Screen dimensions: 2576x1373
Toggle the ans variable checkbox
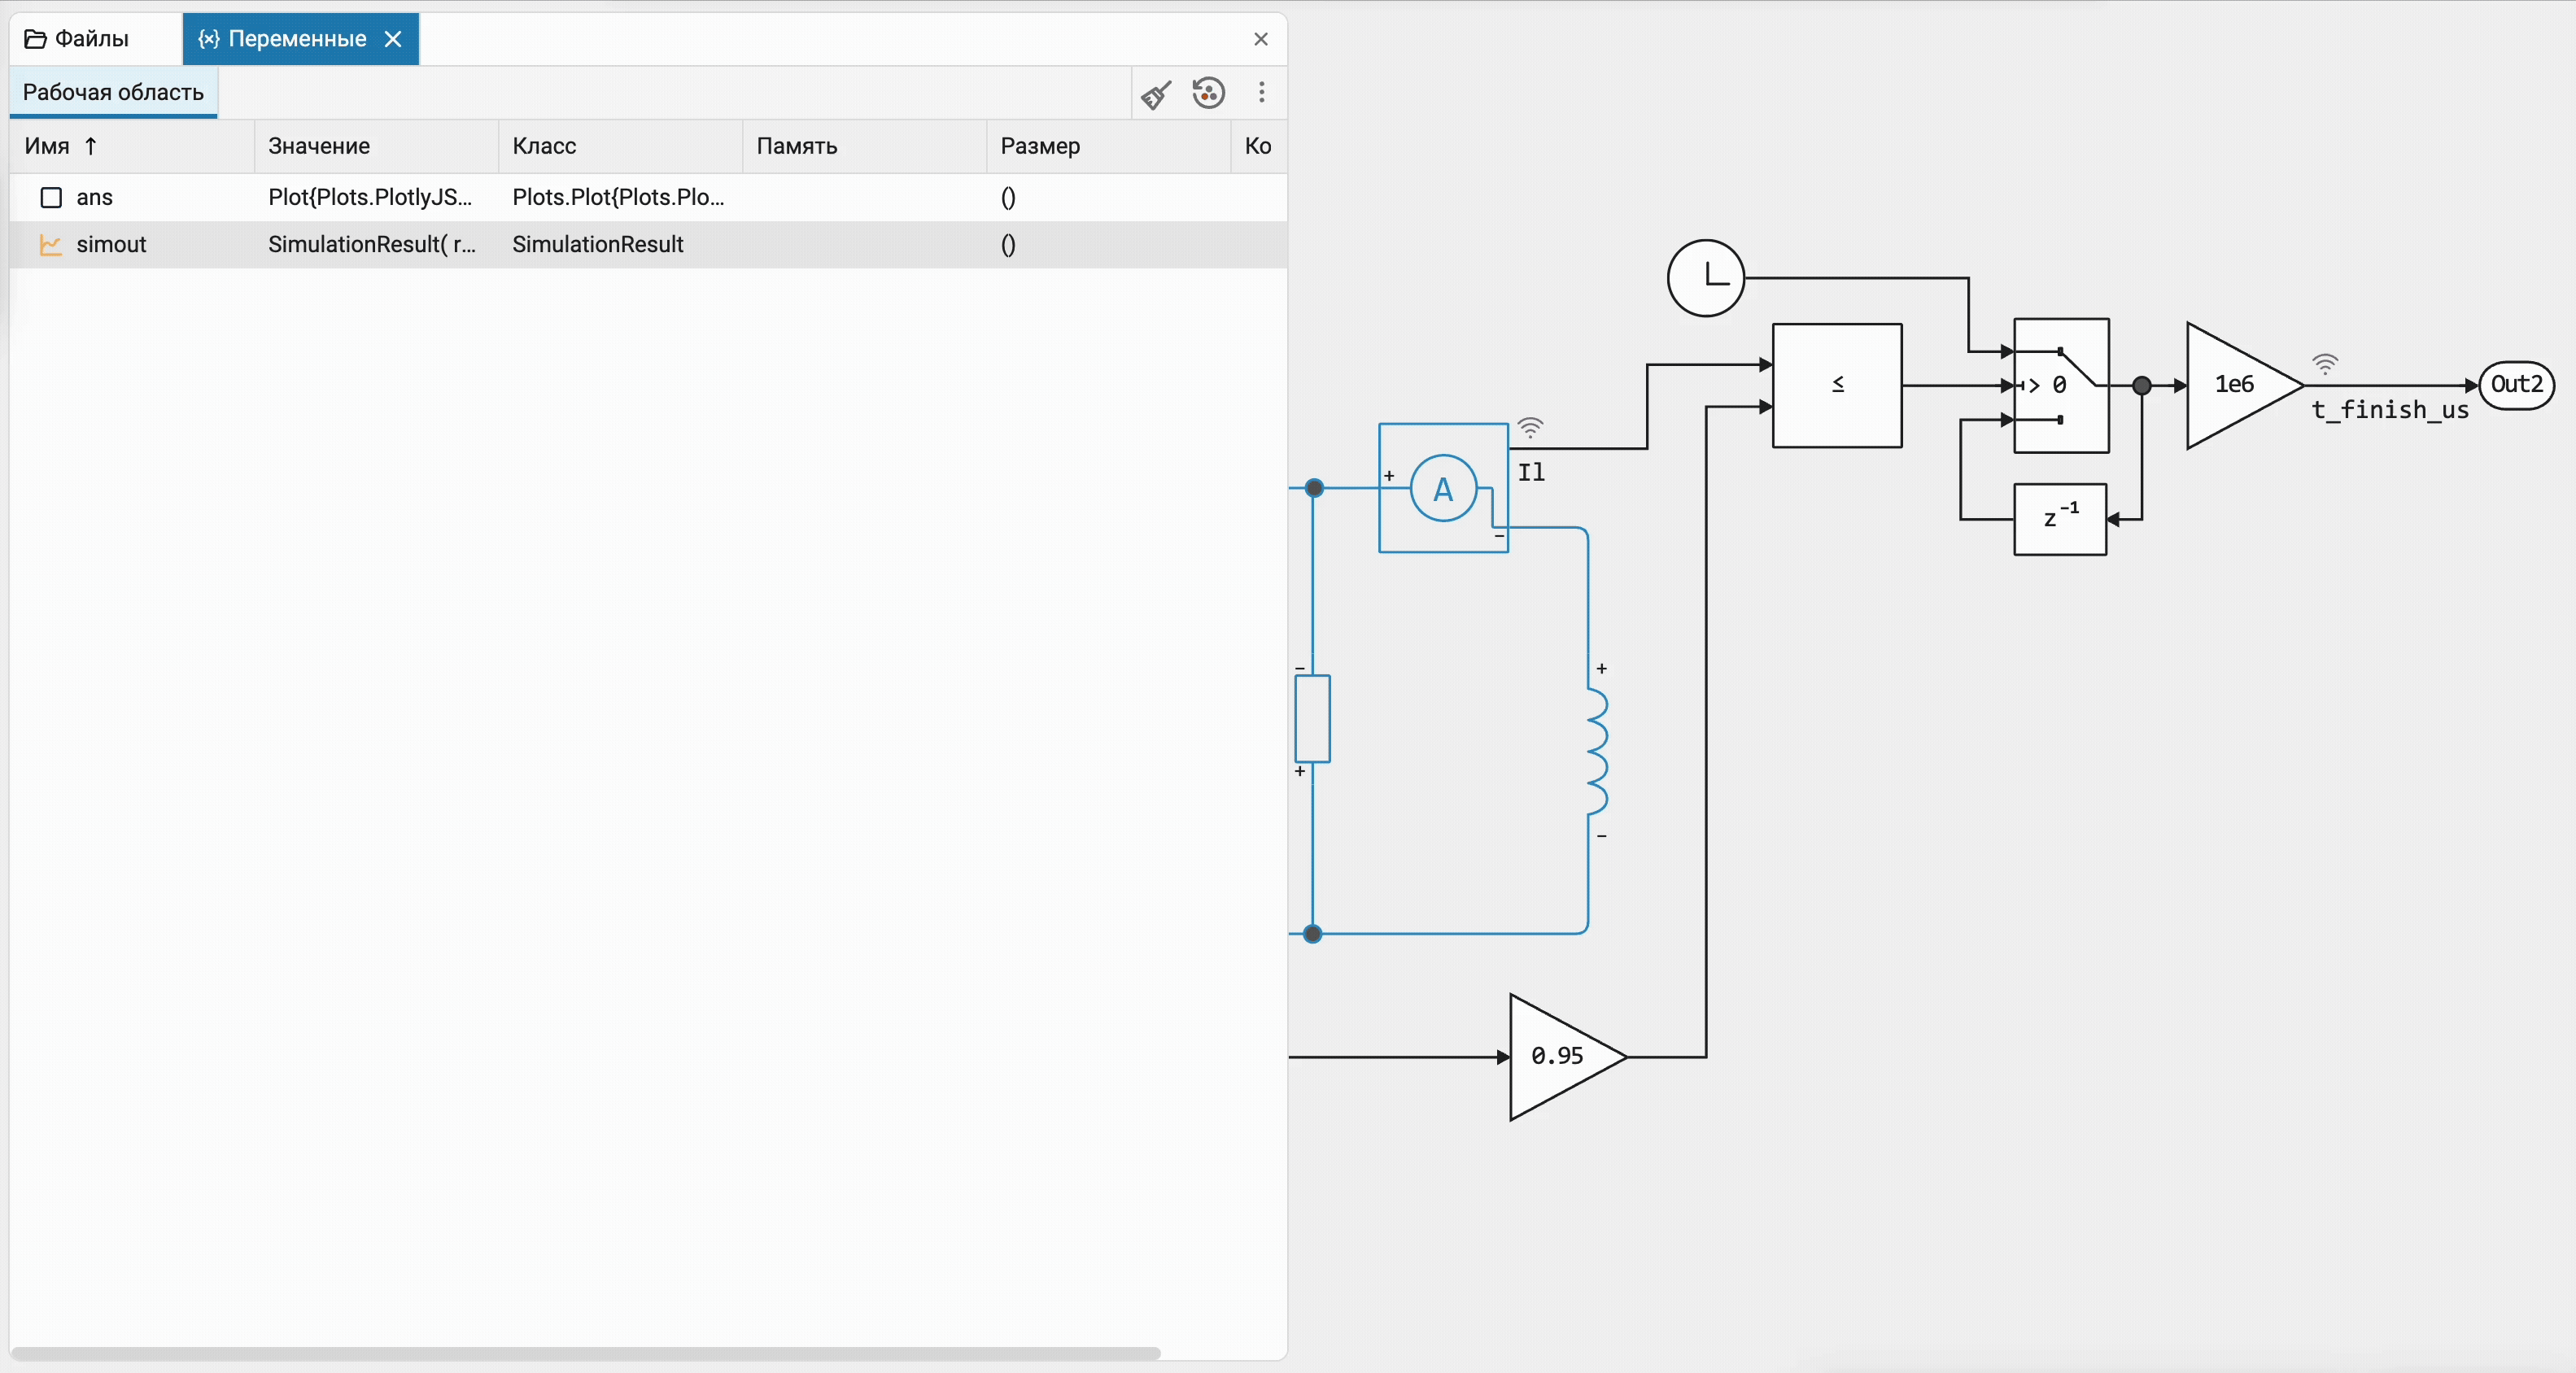click(x=51, y=197)
